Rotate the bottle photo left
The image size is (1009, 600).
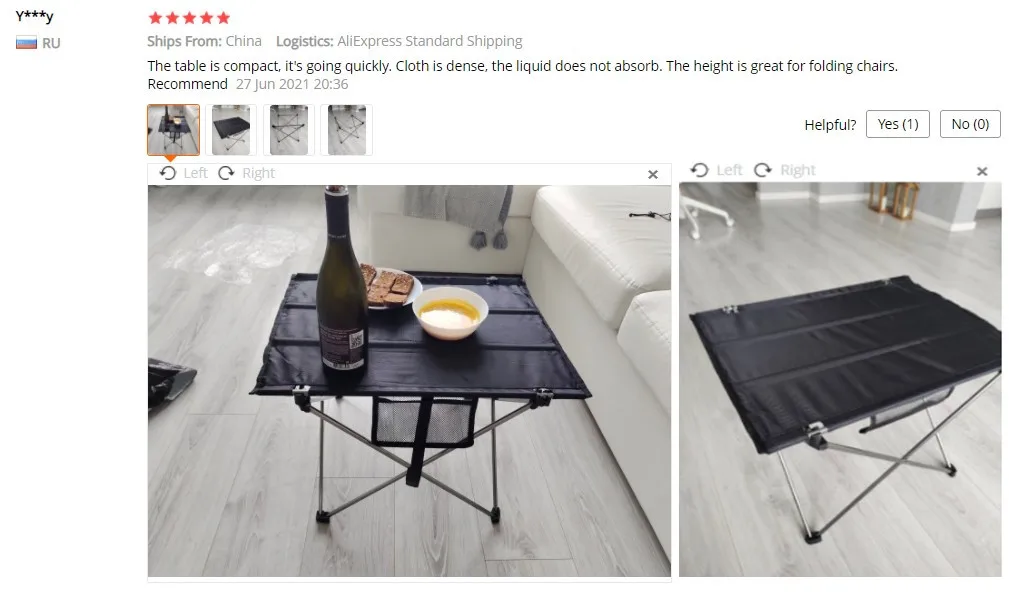(x=183, y=173)
